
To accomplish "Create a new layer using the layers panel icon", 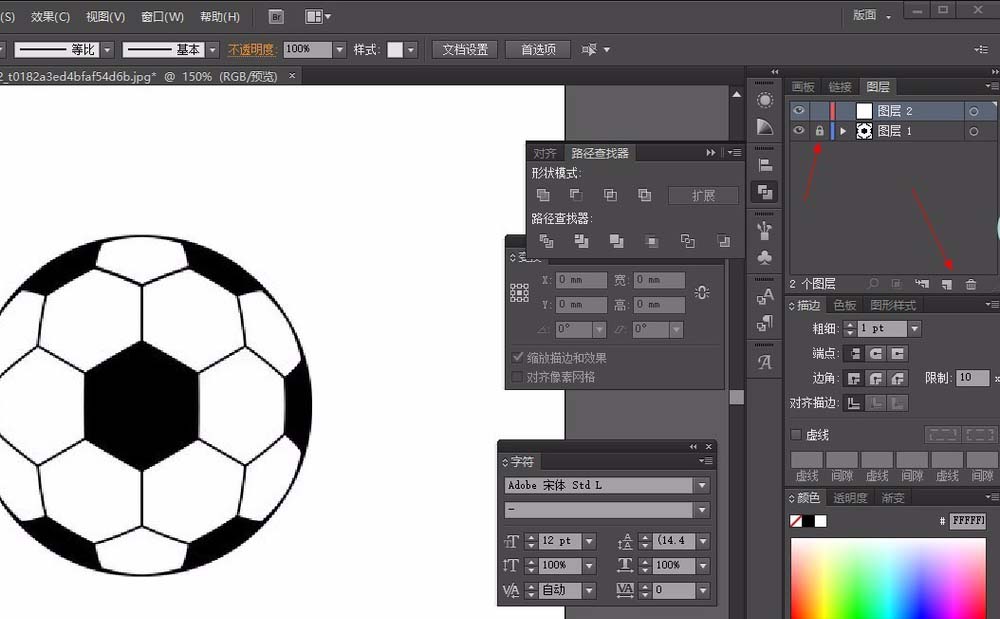I will 947,285.
